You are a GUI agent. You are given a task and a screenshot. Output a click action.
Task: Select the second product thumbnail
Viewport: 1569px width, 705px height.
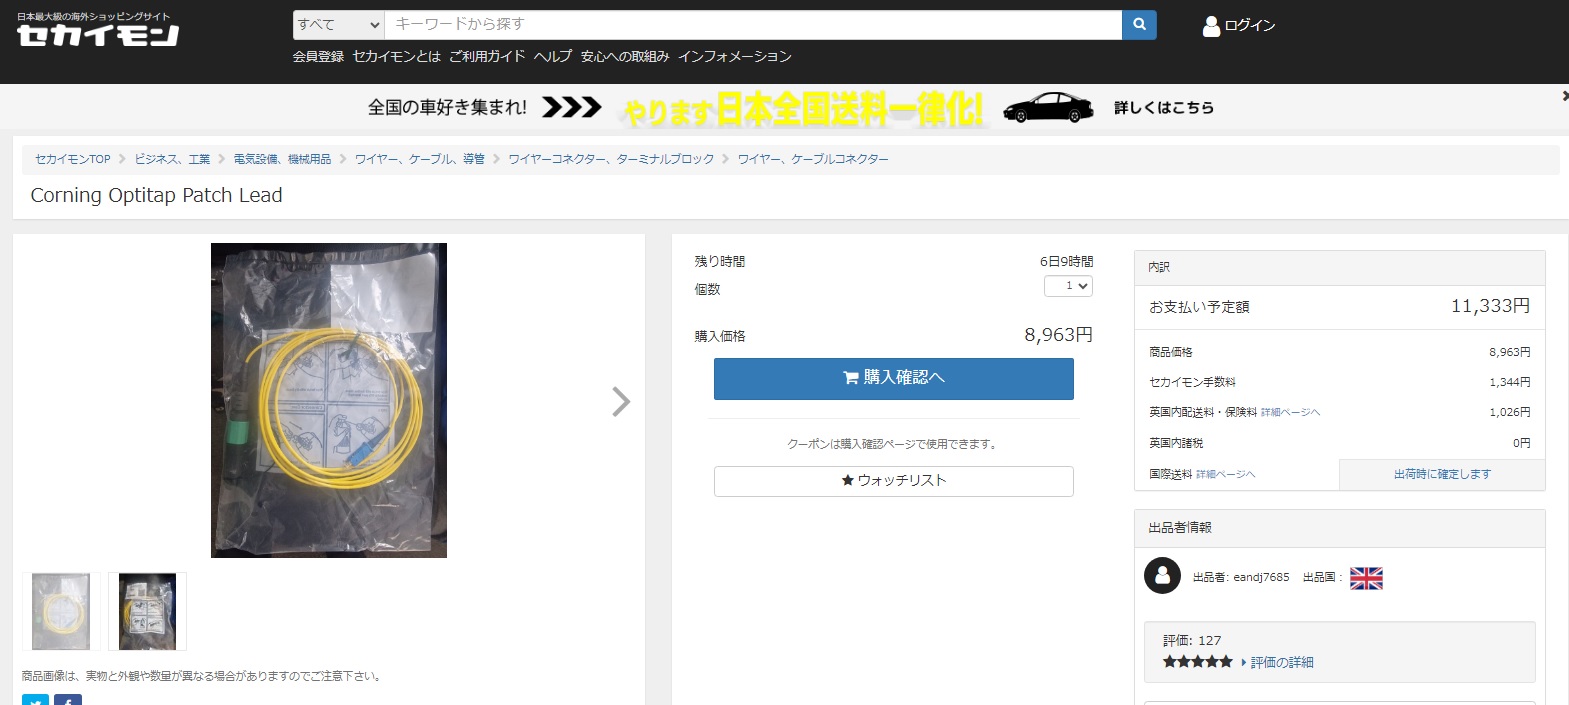coord(147,611)
